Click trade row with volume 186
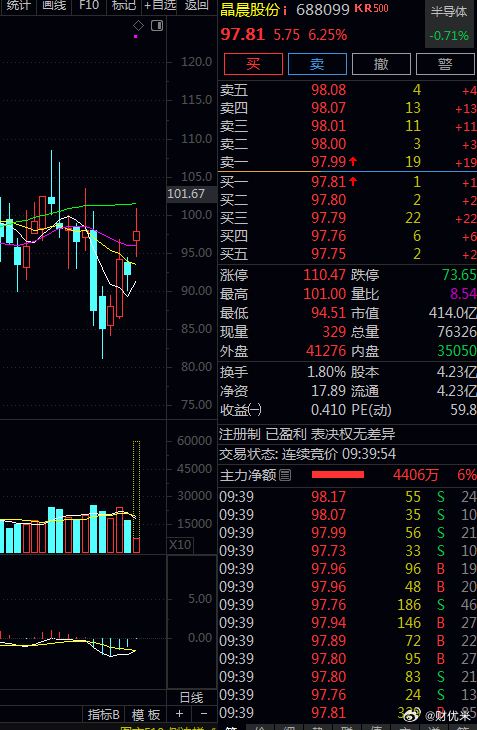Viewport: 477px width, 730px height. pos(347,605)
